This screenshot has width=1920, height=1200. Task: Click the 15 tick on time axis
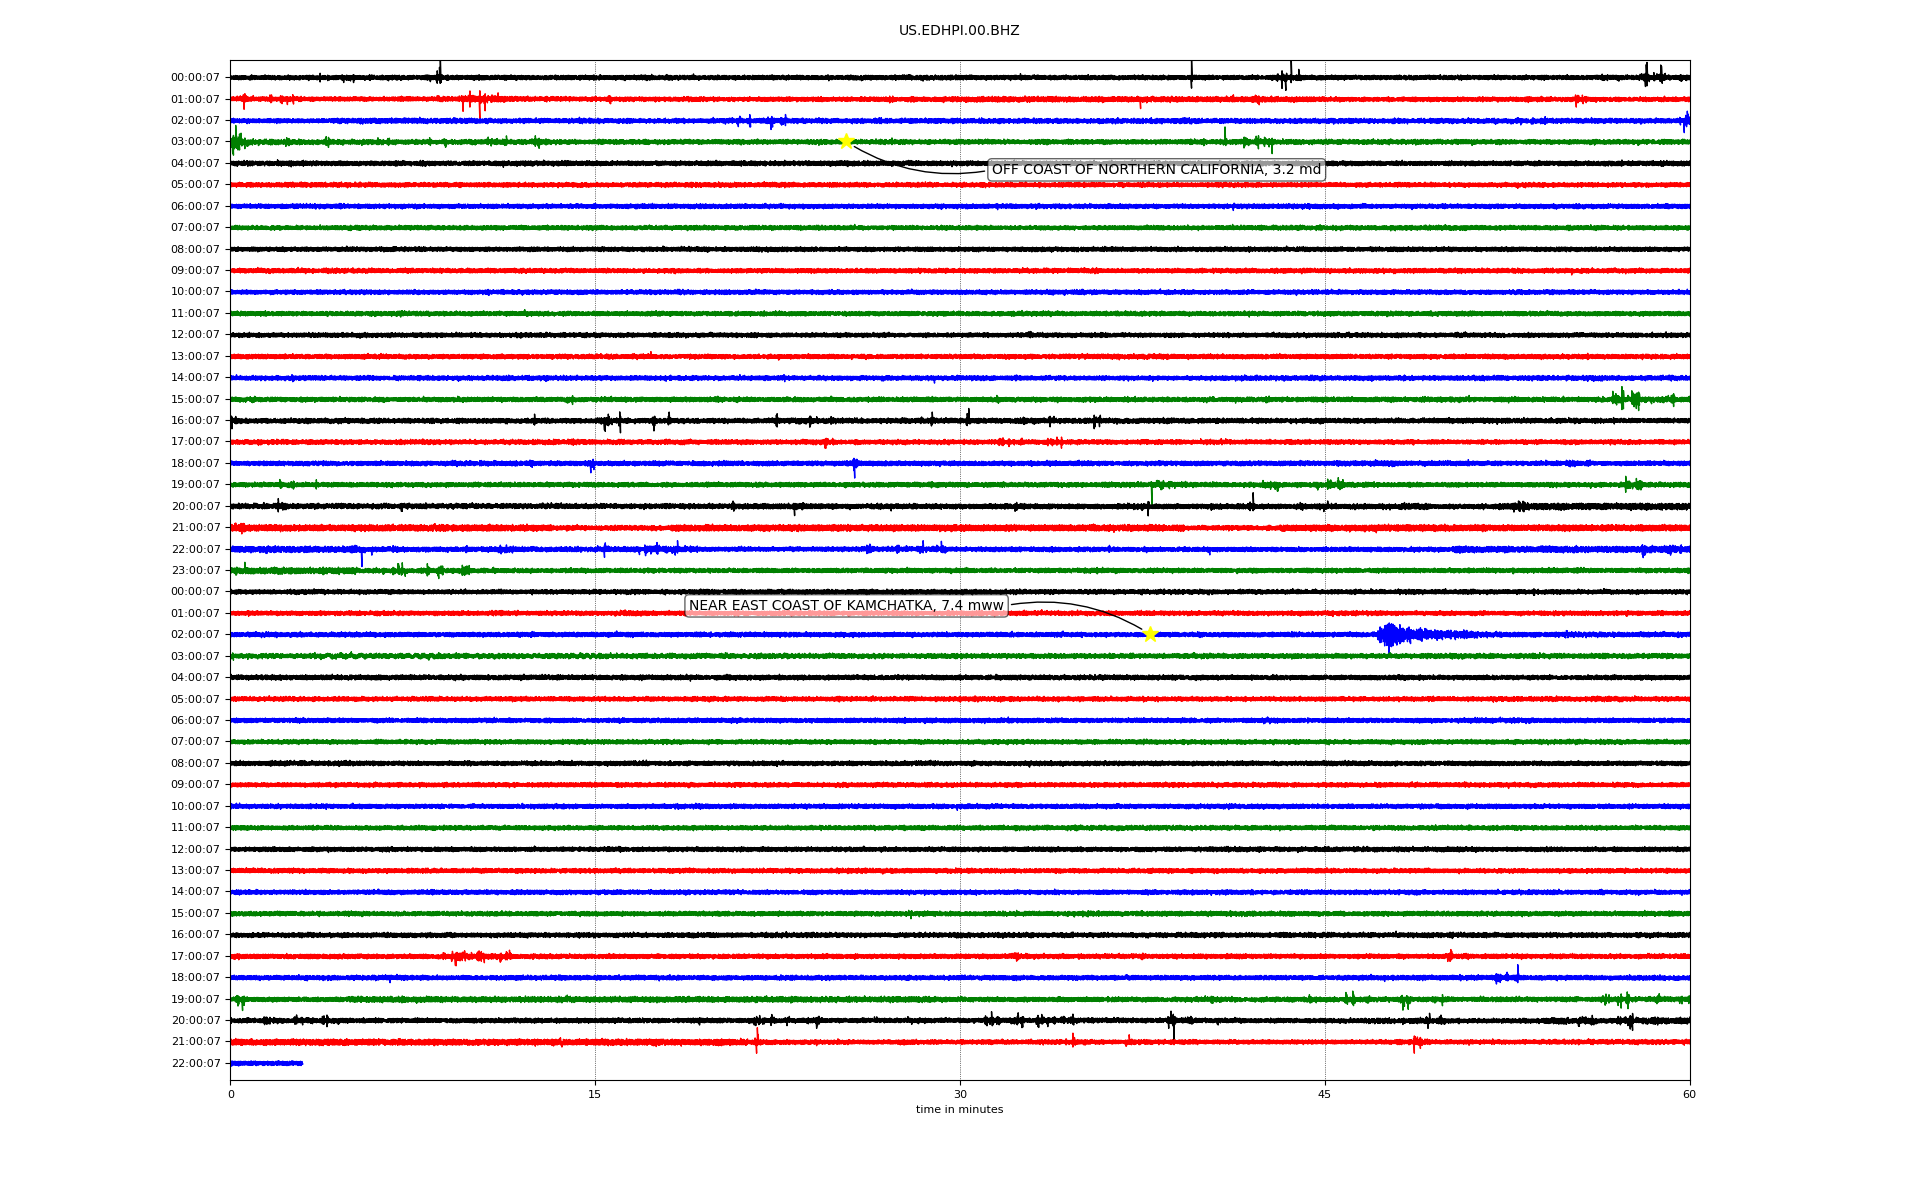pos(595,1094)
